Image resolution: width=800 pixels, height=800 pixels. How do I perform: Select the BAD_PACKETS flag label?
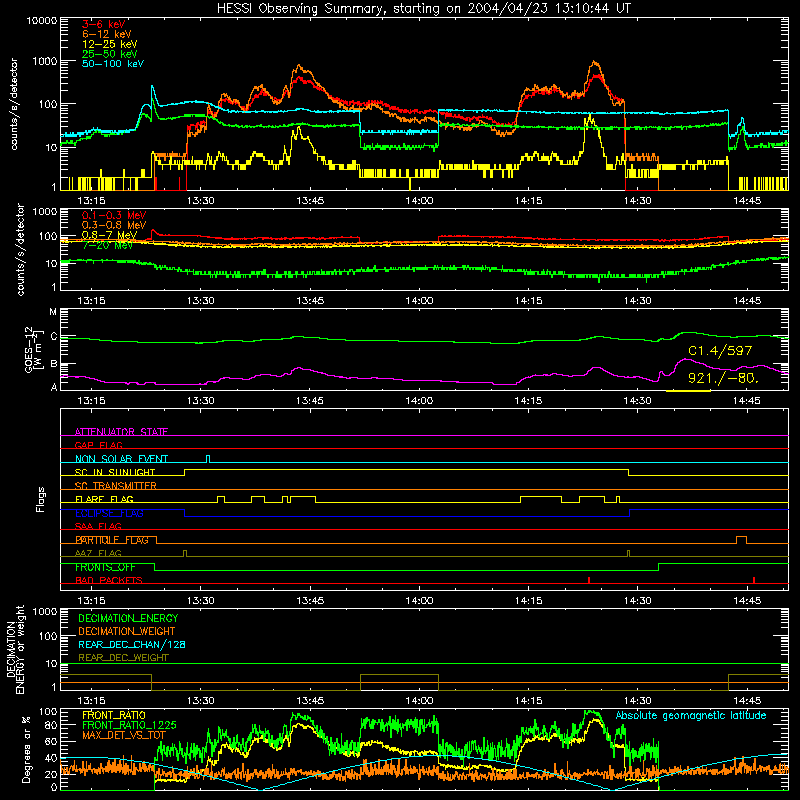pos(109,580)
